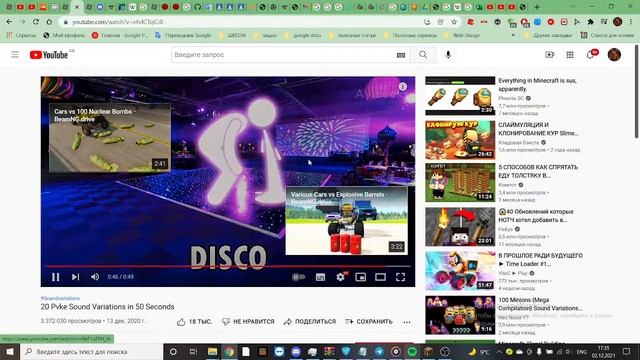Image resolution: width=640 pixels, height=360 pixels.
Task: Open new browser tab plus button
Action: click(x=537, y=7)
